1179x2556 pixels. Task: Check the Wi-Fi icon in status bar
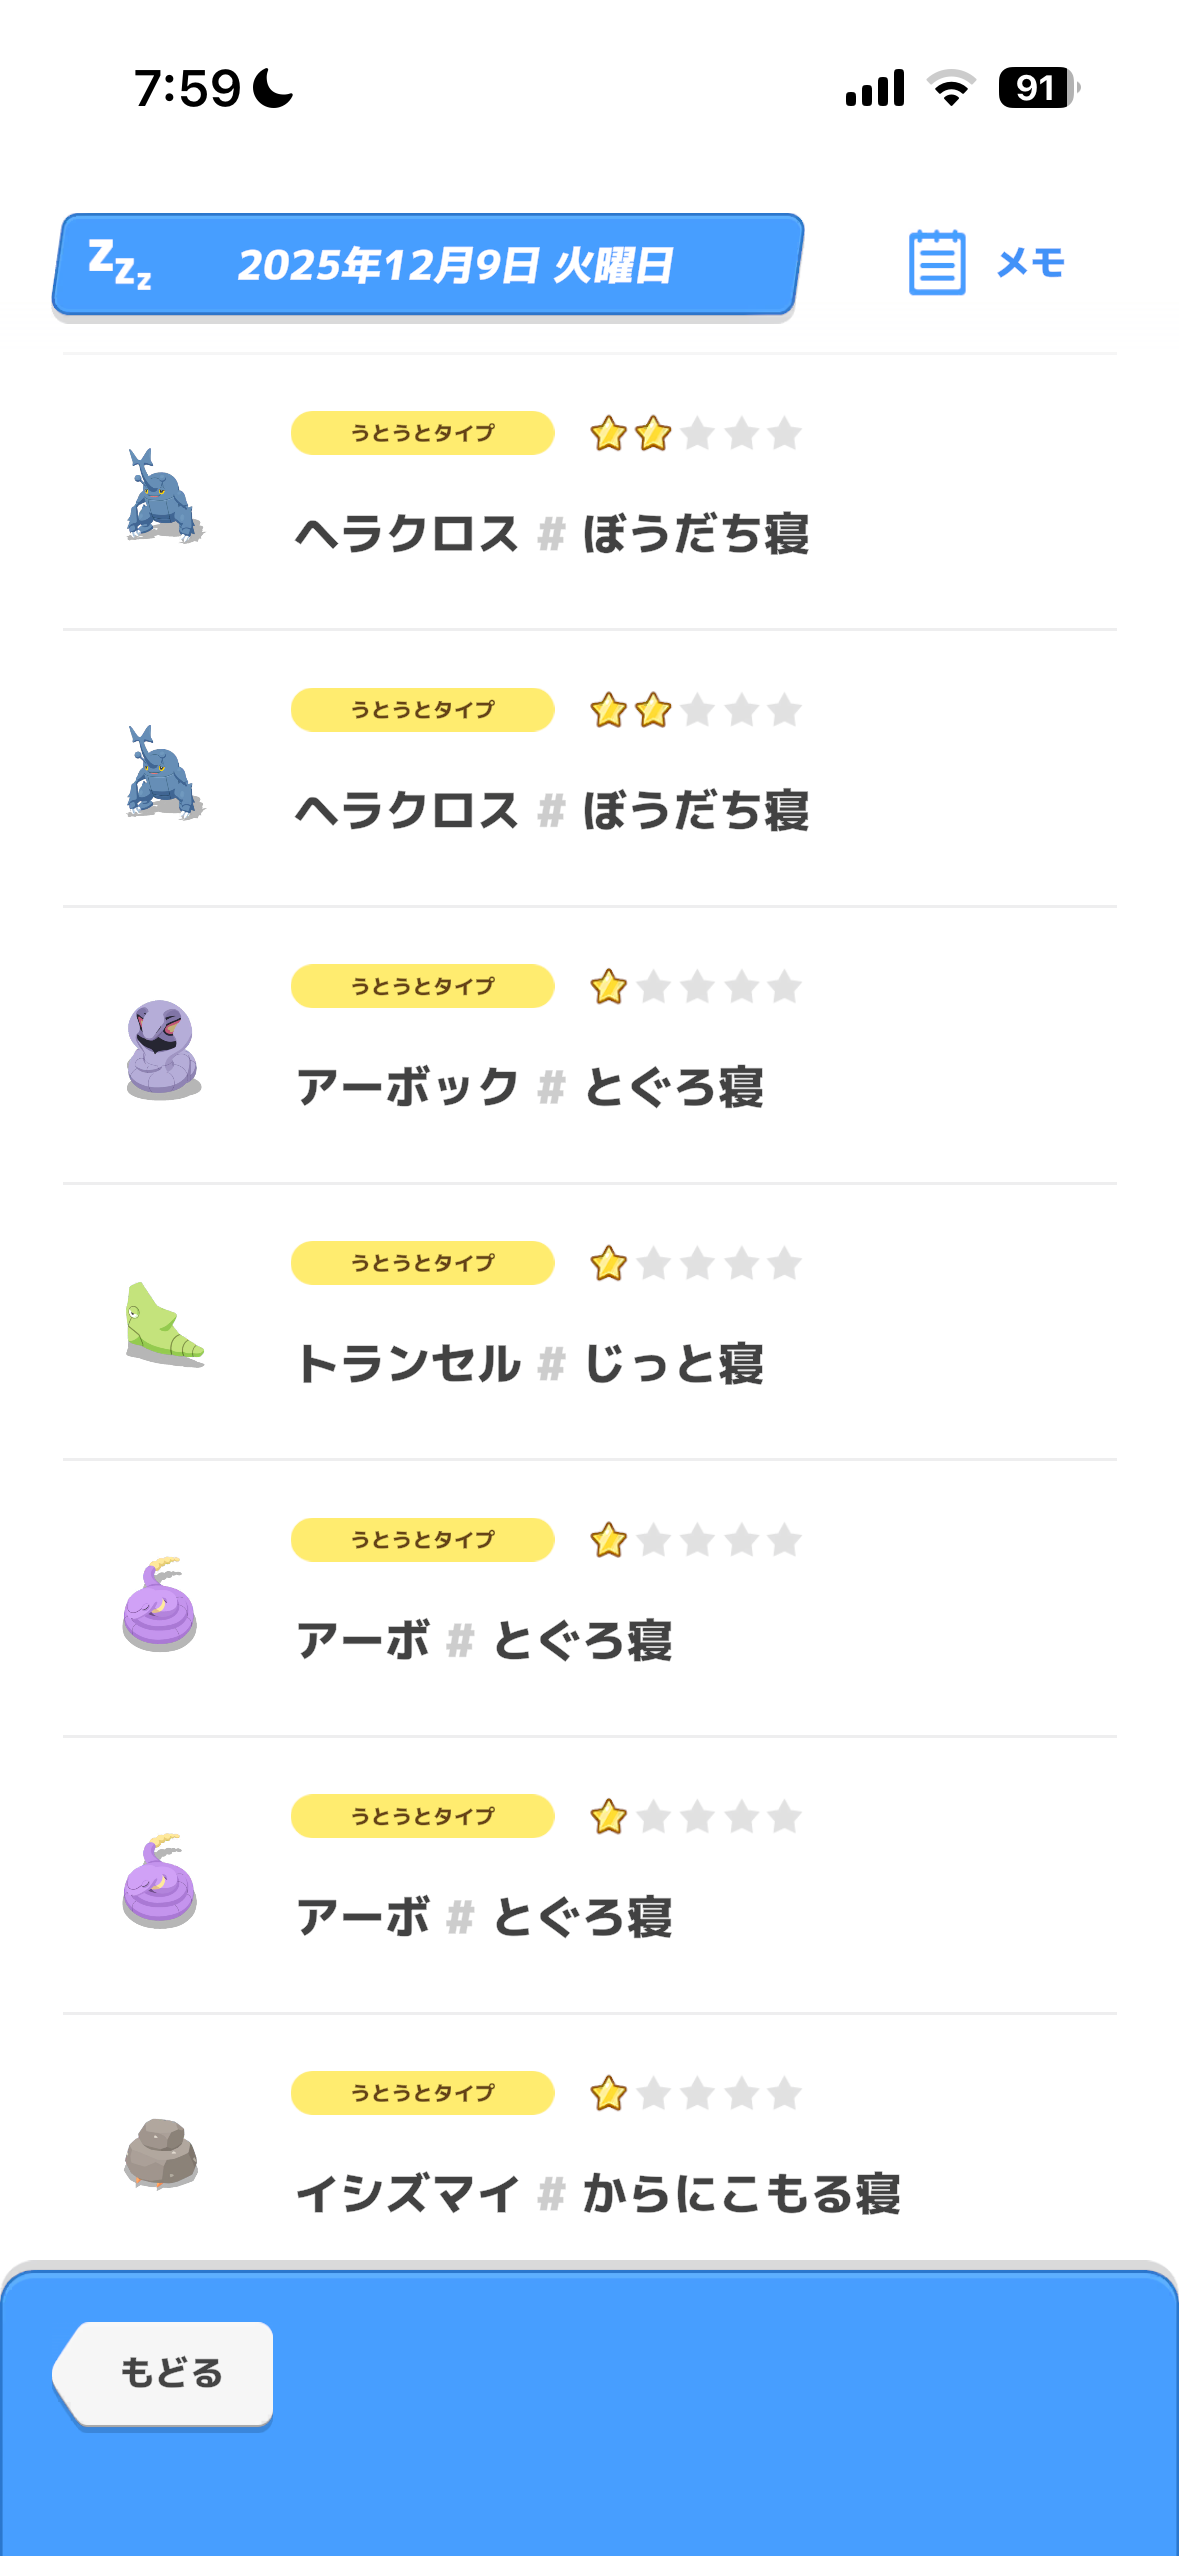tap(951, 88)
